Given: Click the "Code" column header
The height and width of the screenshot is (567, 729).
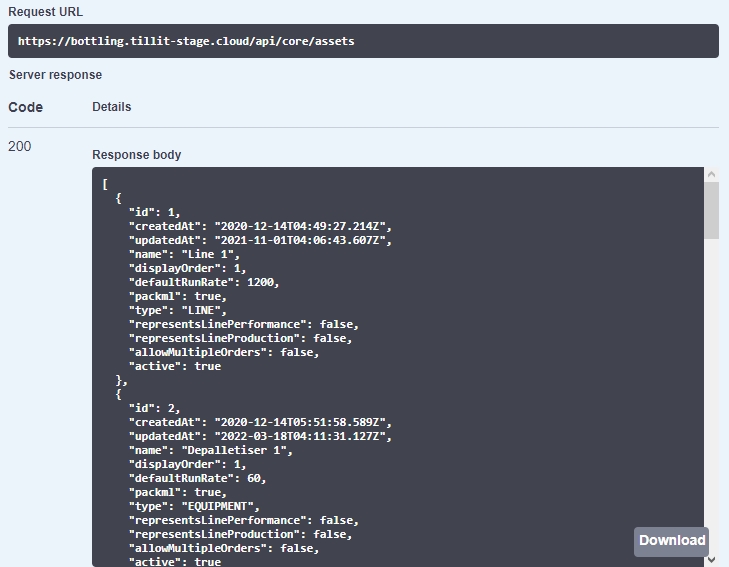Looking at the screenshot, I should (26, 107).
